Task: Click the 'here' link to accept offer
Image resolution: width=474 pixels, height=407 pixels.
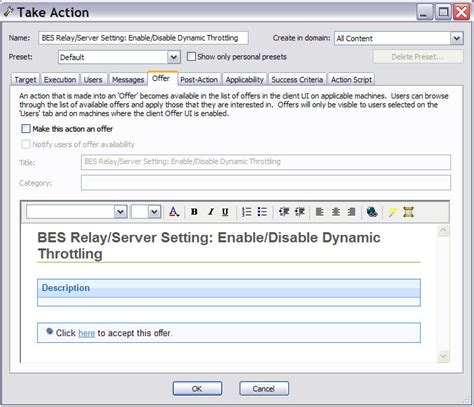Action: point(87,333)
